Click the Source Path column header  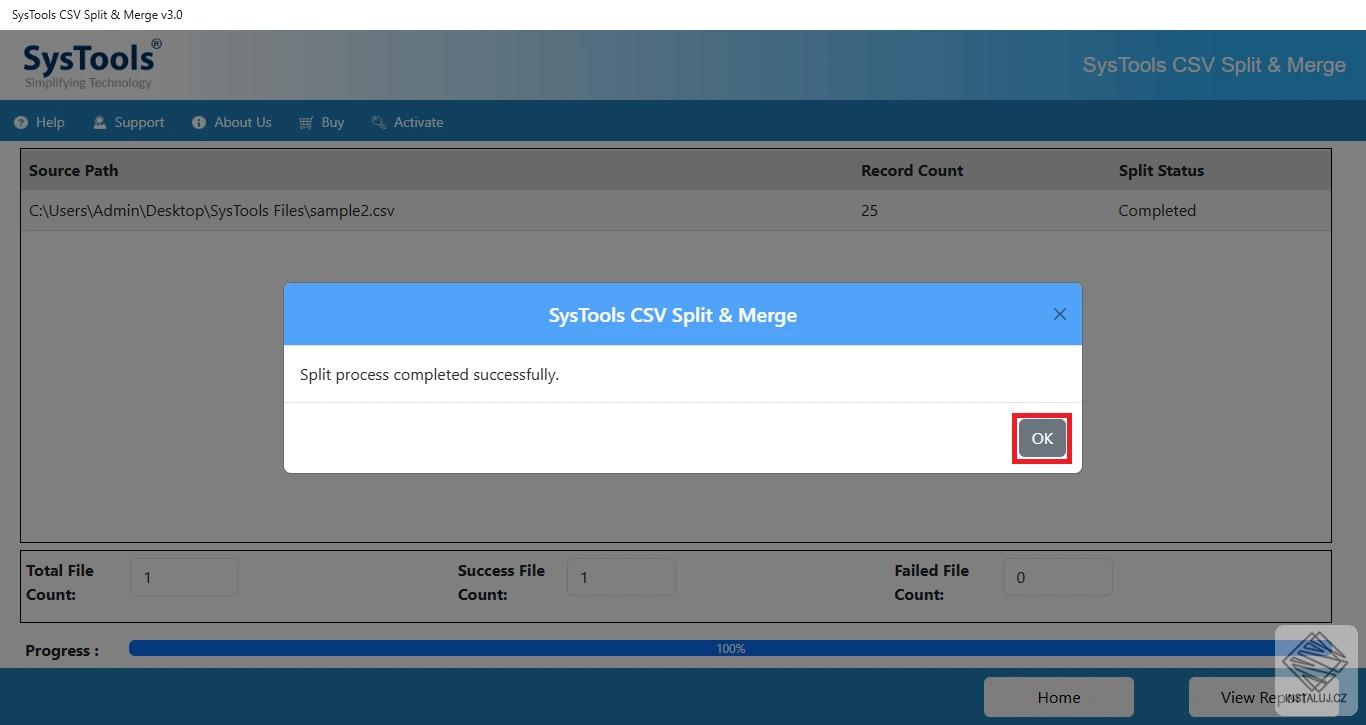(x=73, y=170)
